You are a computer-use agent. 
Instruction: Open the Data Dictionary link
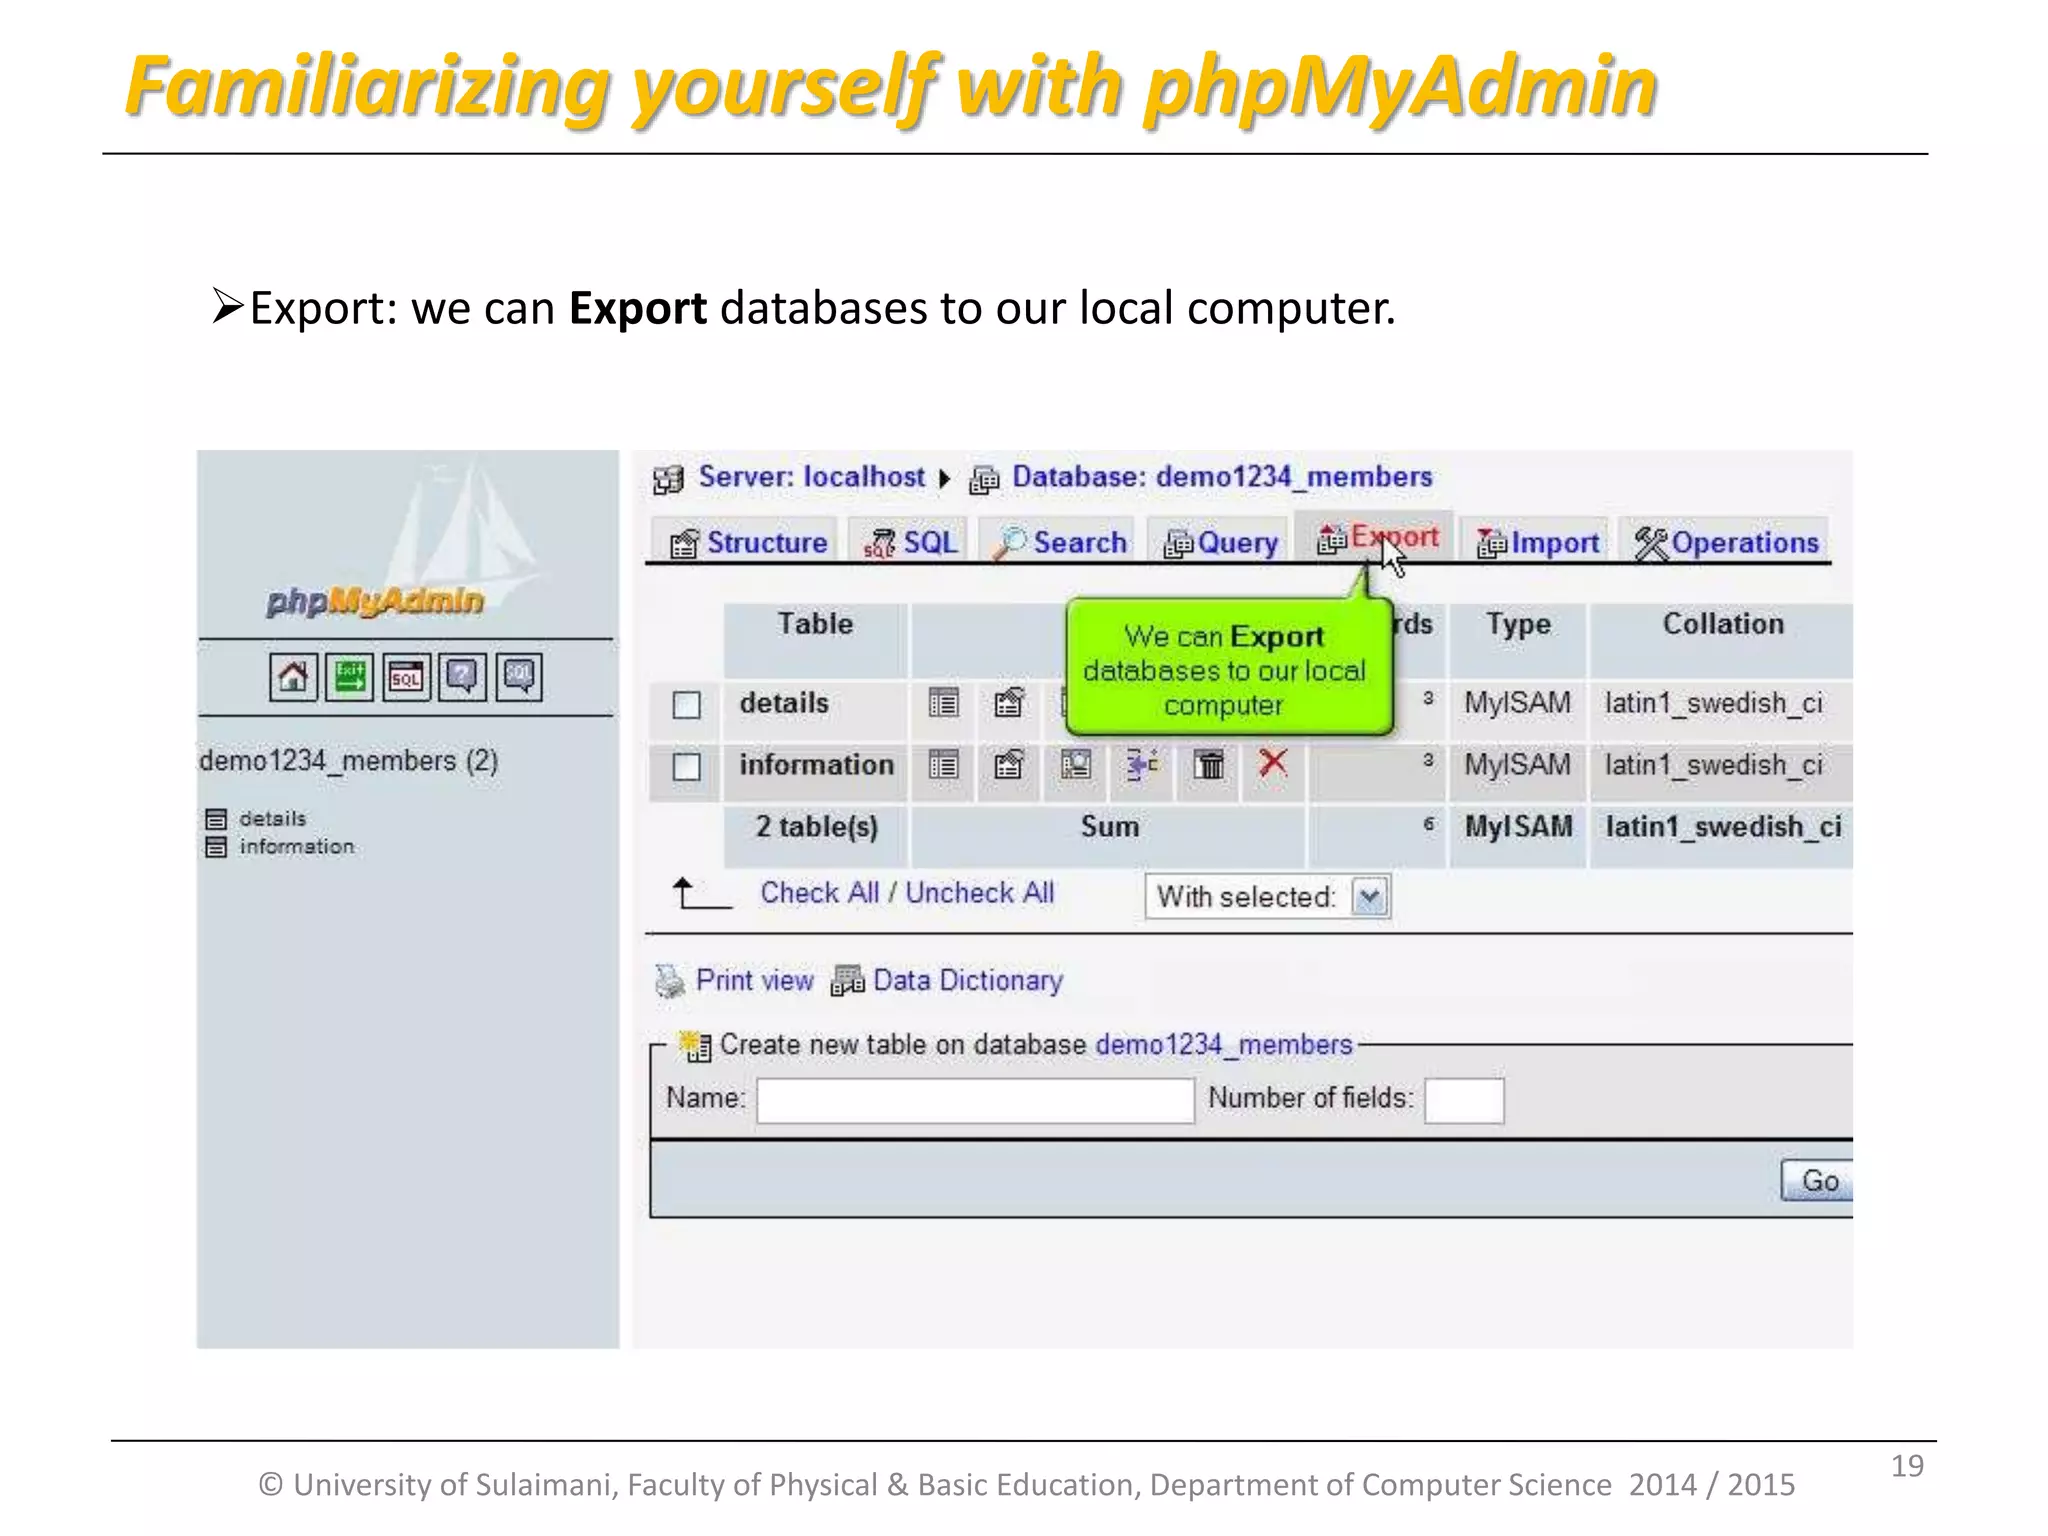[x=968, y=981]
